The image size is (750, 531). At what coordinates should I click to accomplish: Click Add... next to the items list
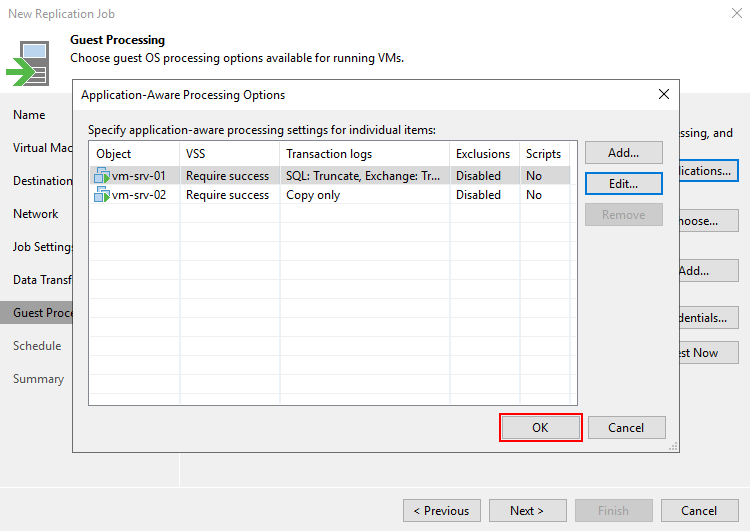622,153
